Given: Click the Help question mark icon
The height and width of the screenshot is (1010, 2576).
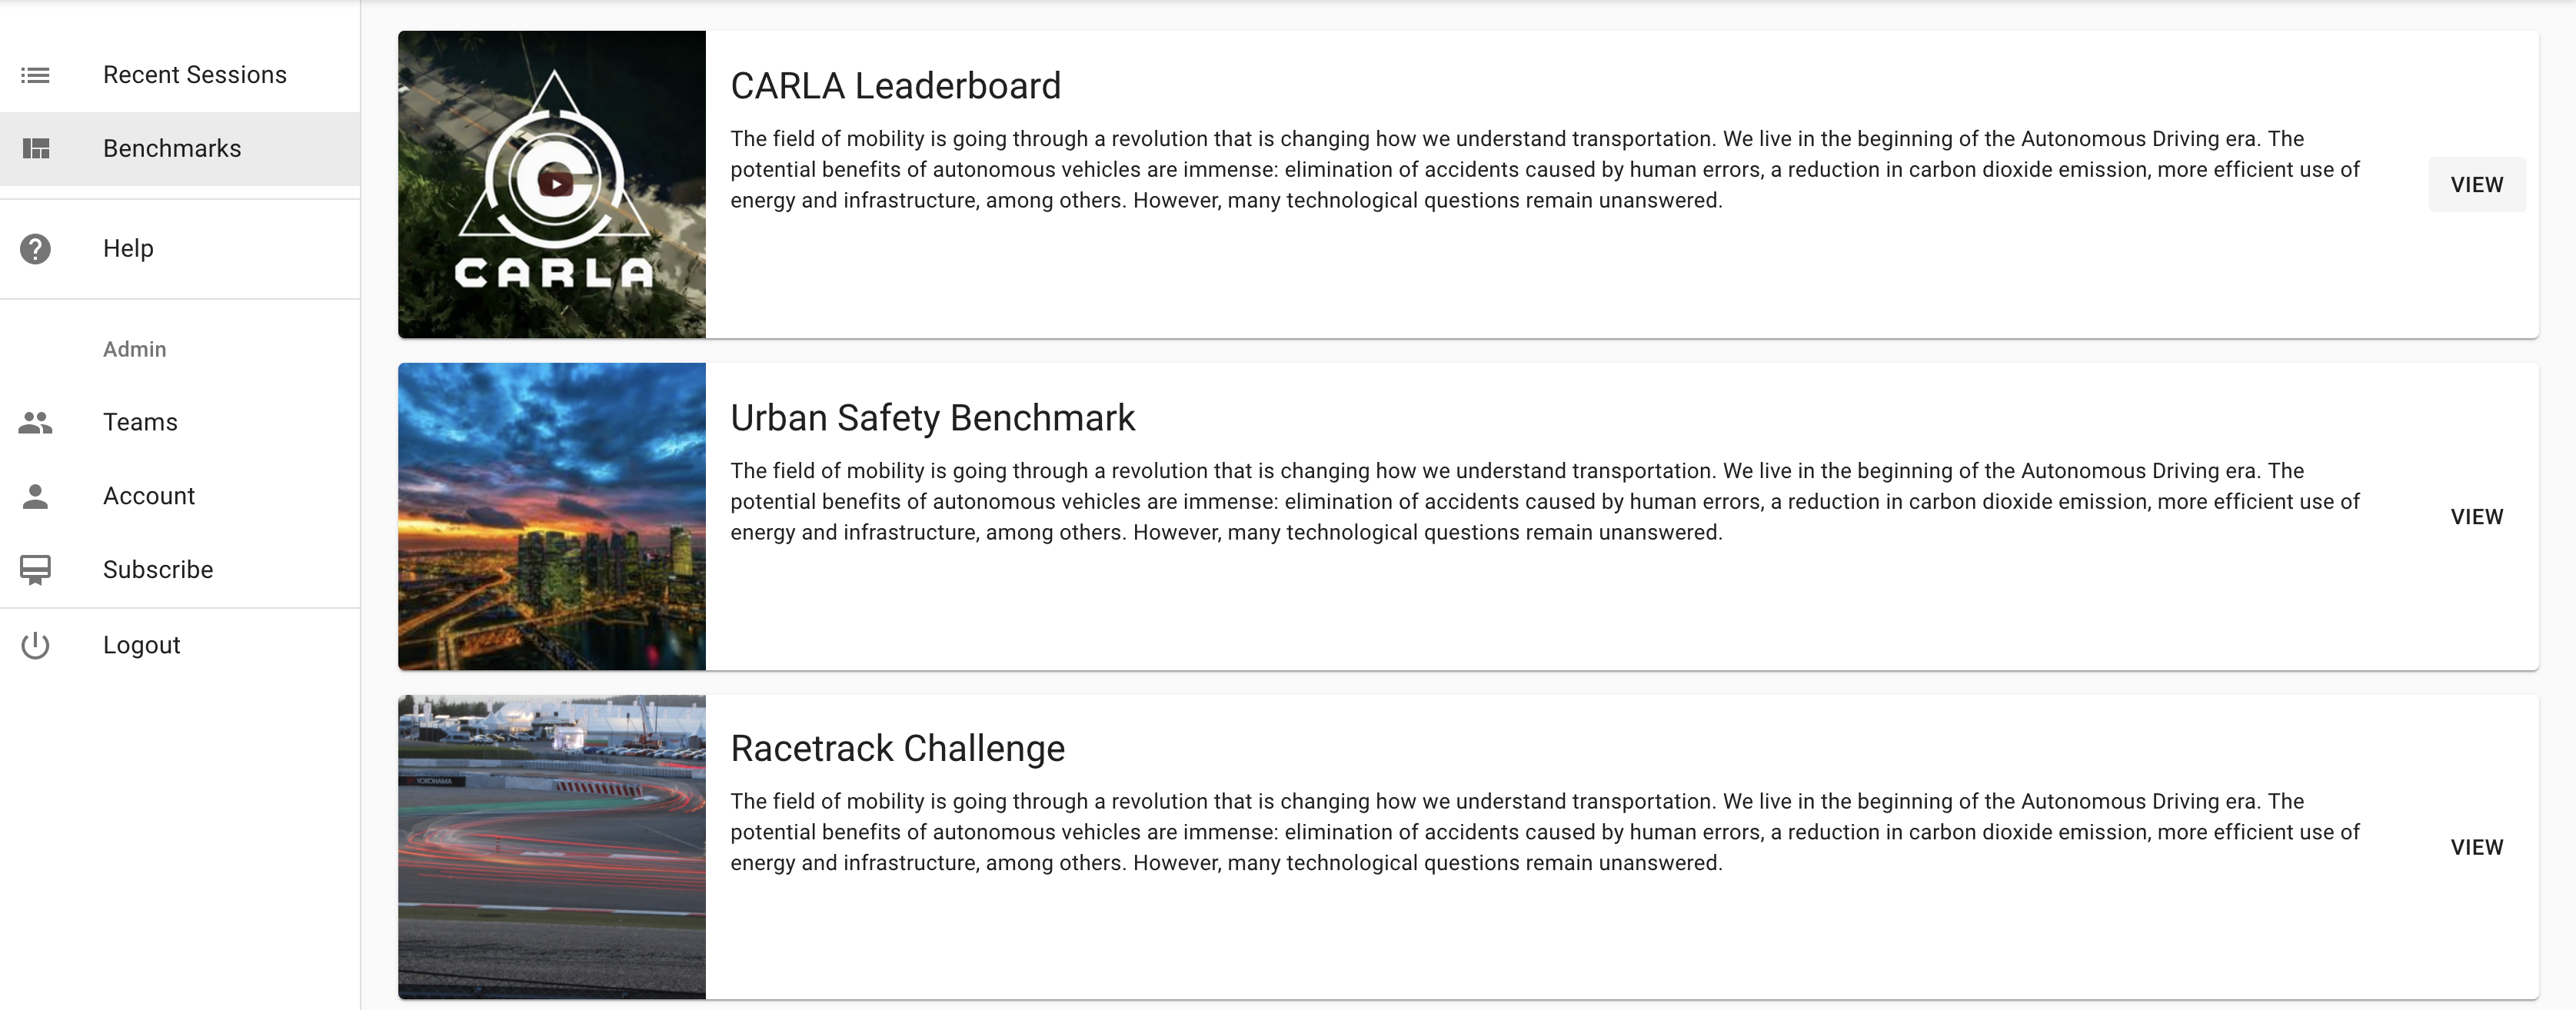Looking at the screenshot, I should tap(35, 249).
